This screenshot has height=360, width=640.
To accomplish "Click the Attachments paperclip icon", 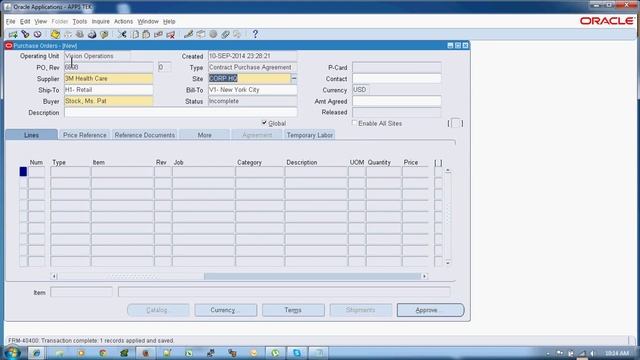I will [225, 34].
